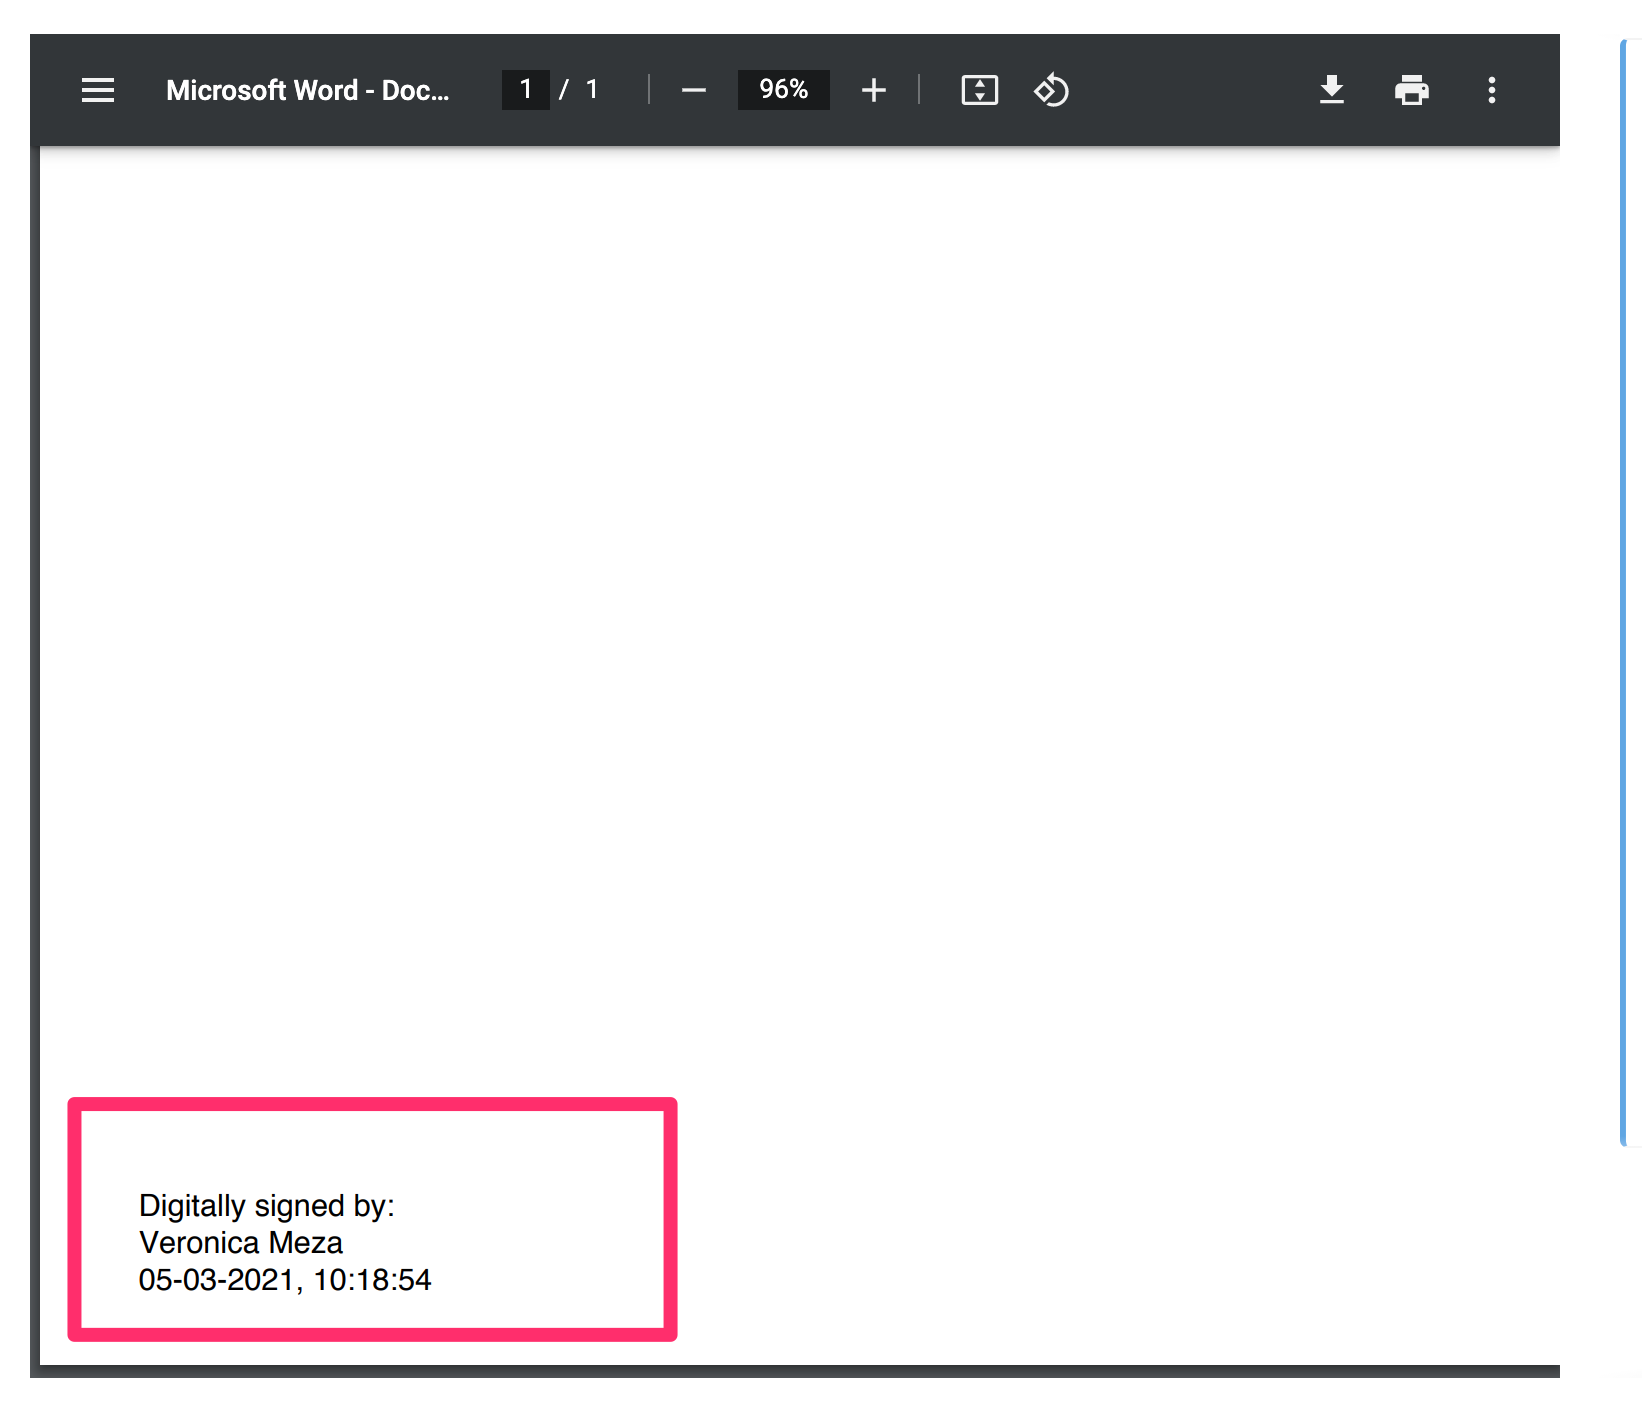Rotate the page counterclockwise
This screenshot has height=1410, width=1642.
[x=1051, y=90]
